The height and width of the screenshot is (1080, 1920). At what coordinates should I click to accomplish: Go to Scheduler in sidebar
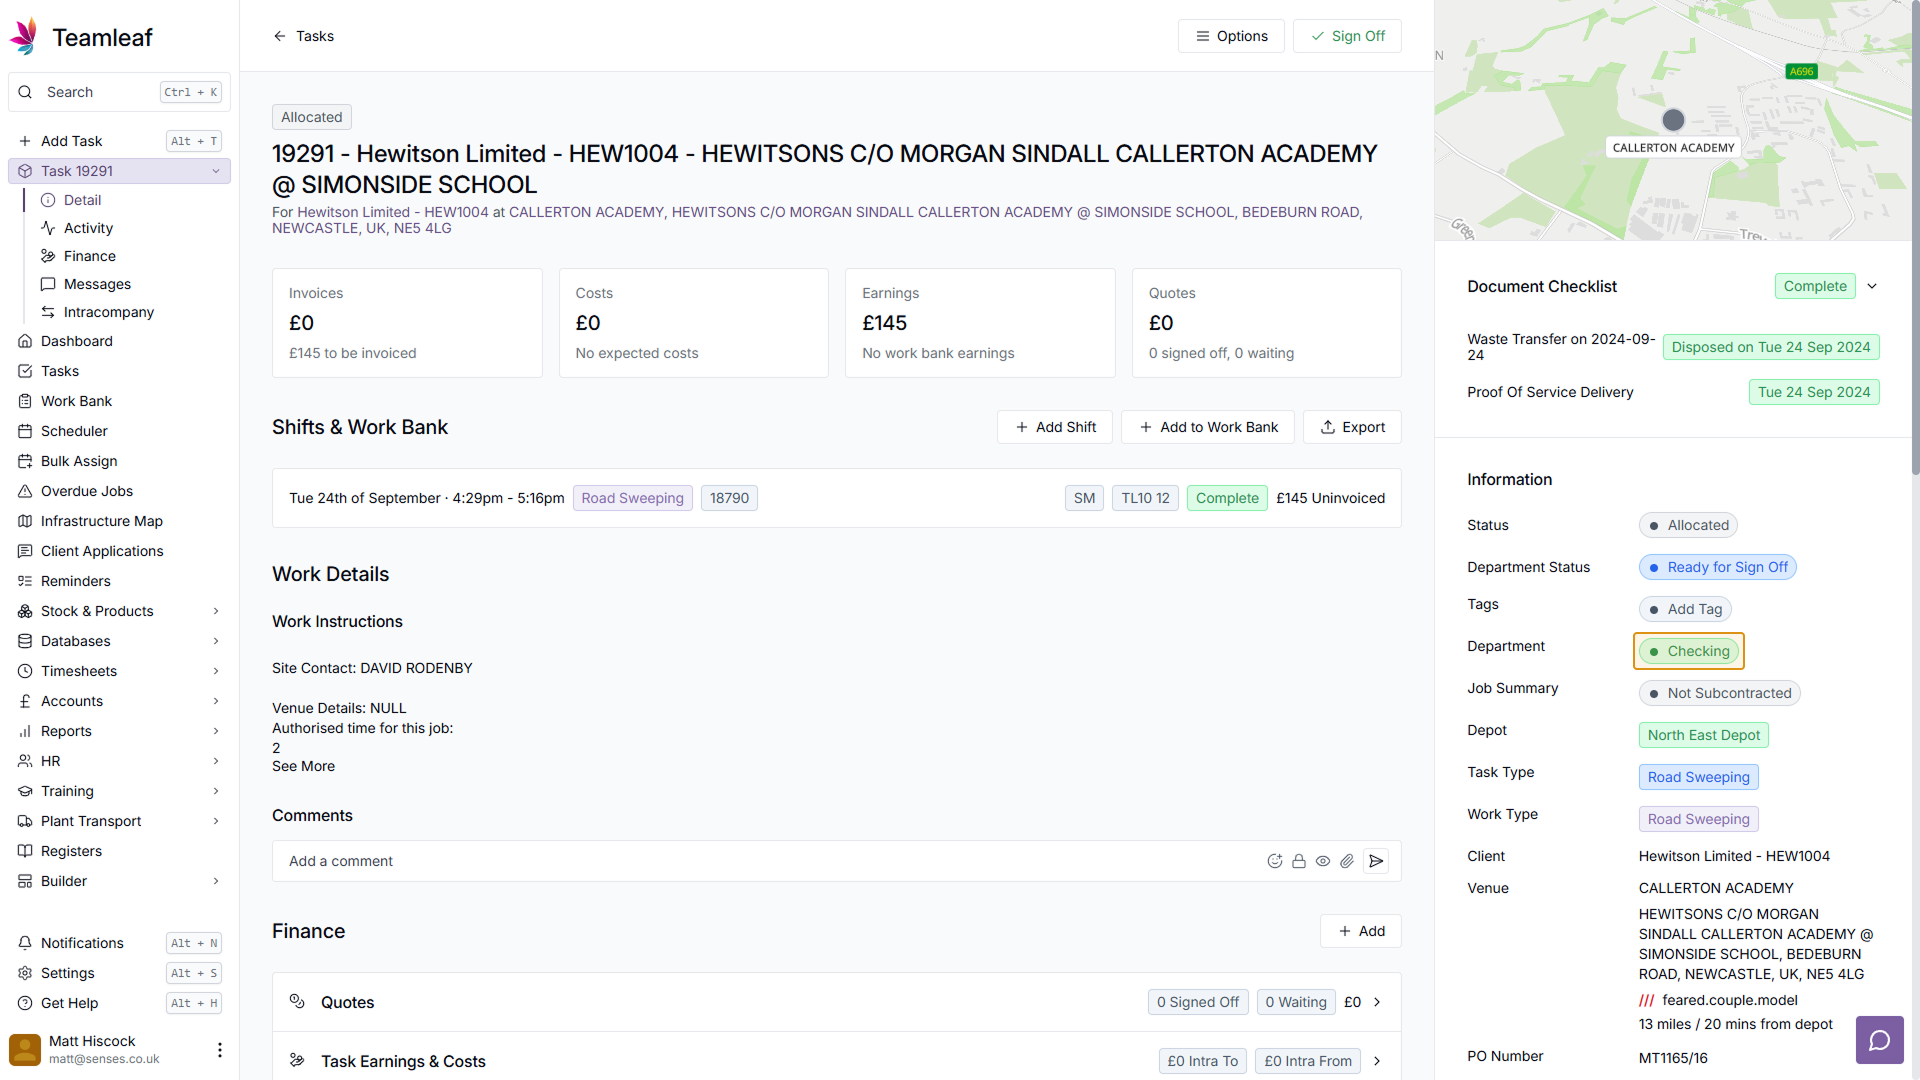(74, 431)
